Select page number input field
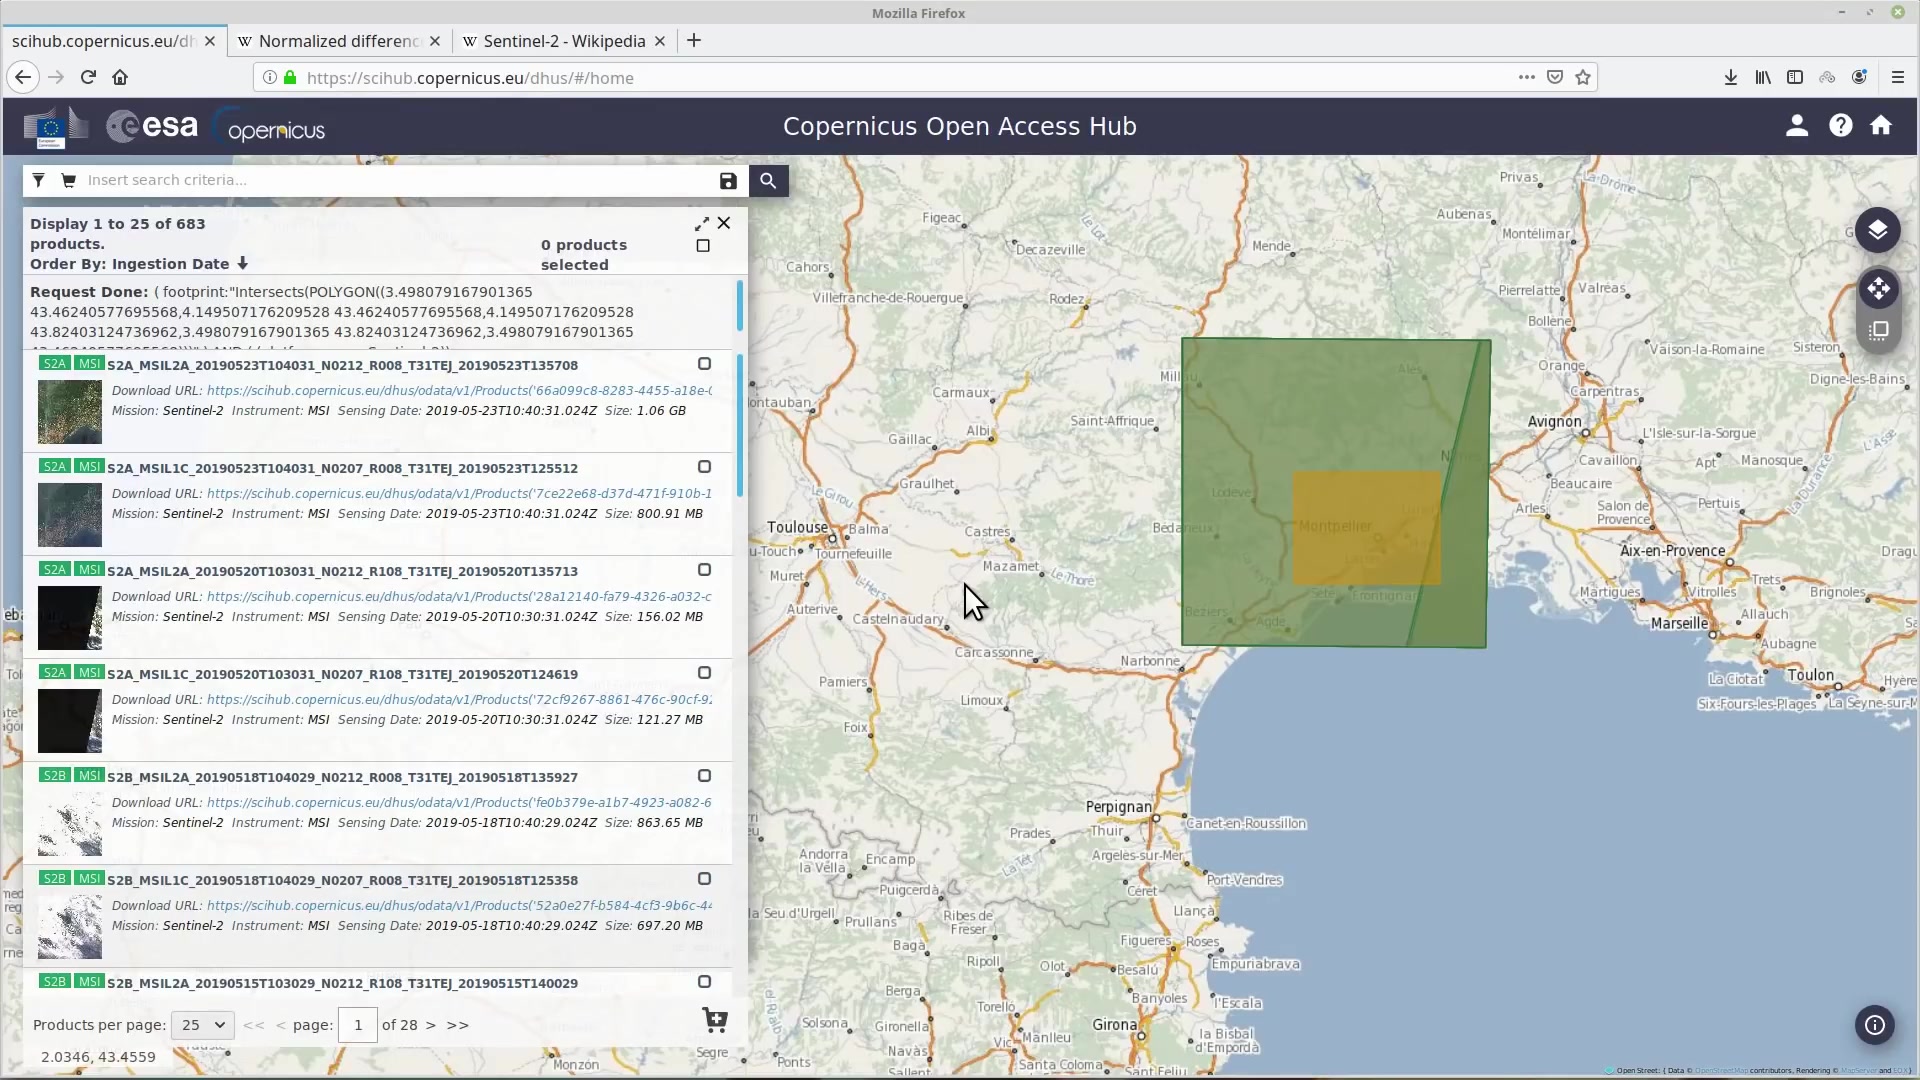The height and width of the screenshot is (1080, 1920). (356, 1025)
